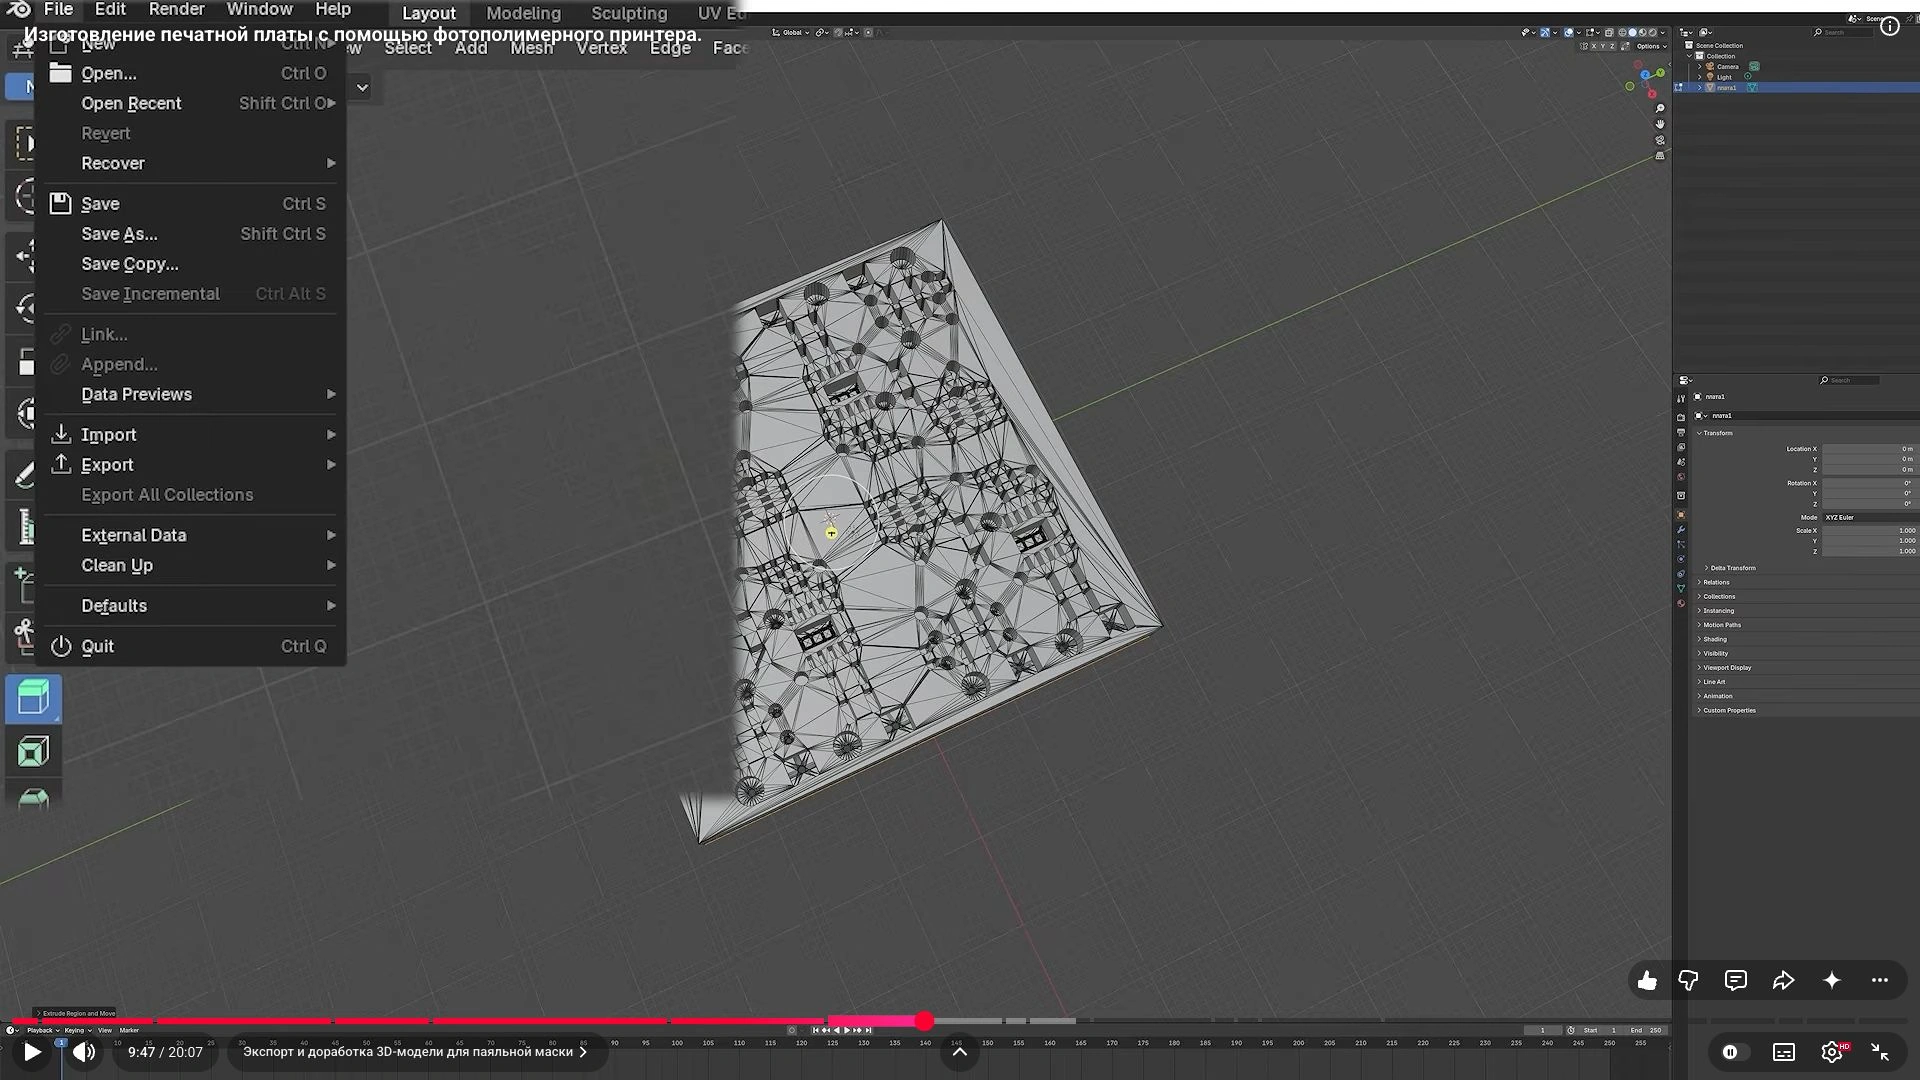Toggle the autoplay switch in player bar
The height and width of the screenshot is (1080, 1920).
point(1736,1052)
